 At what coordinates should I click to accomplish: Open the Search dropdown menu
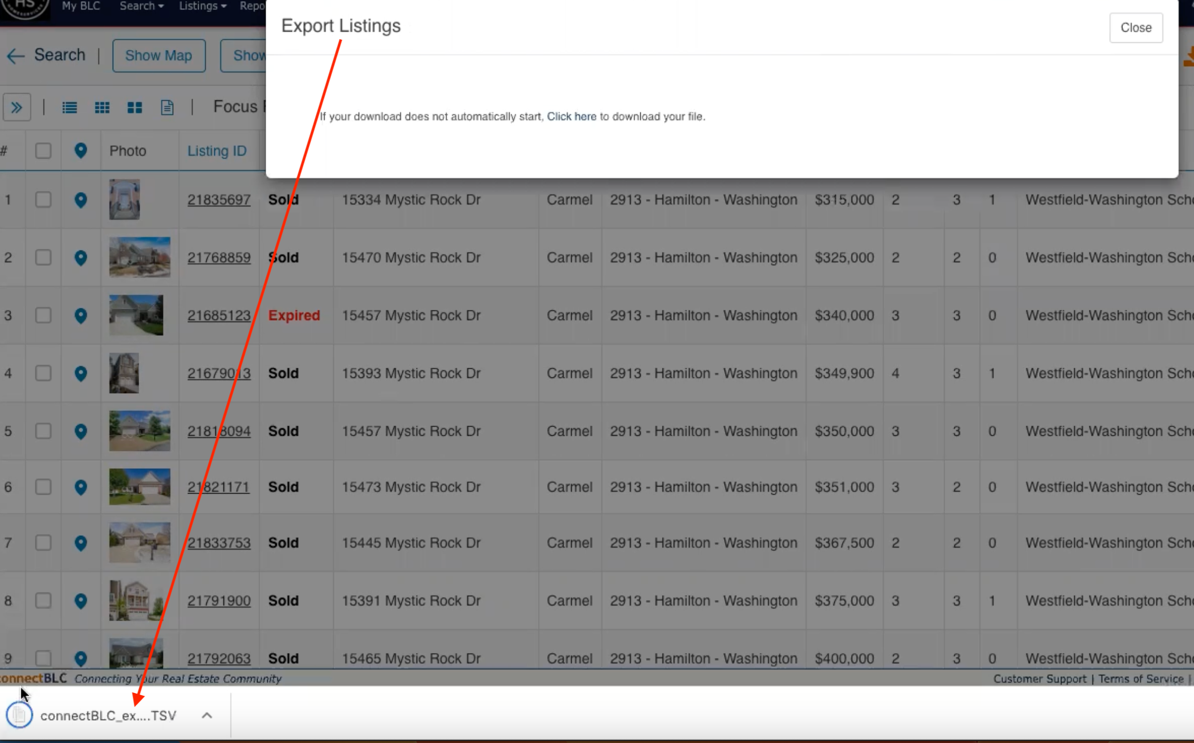click(x=140, y=5)
